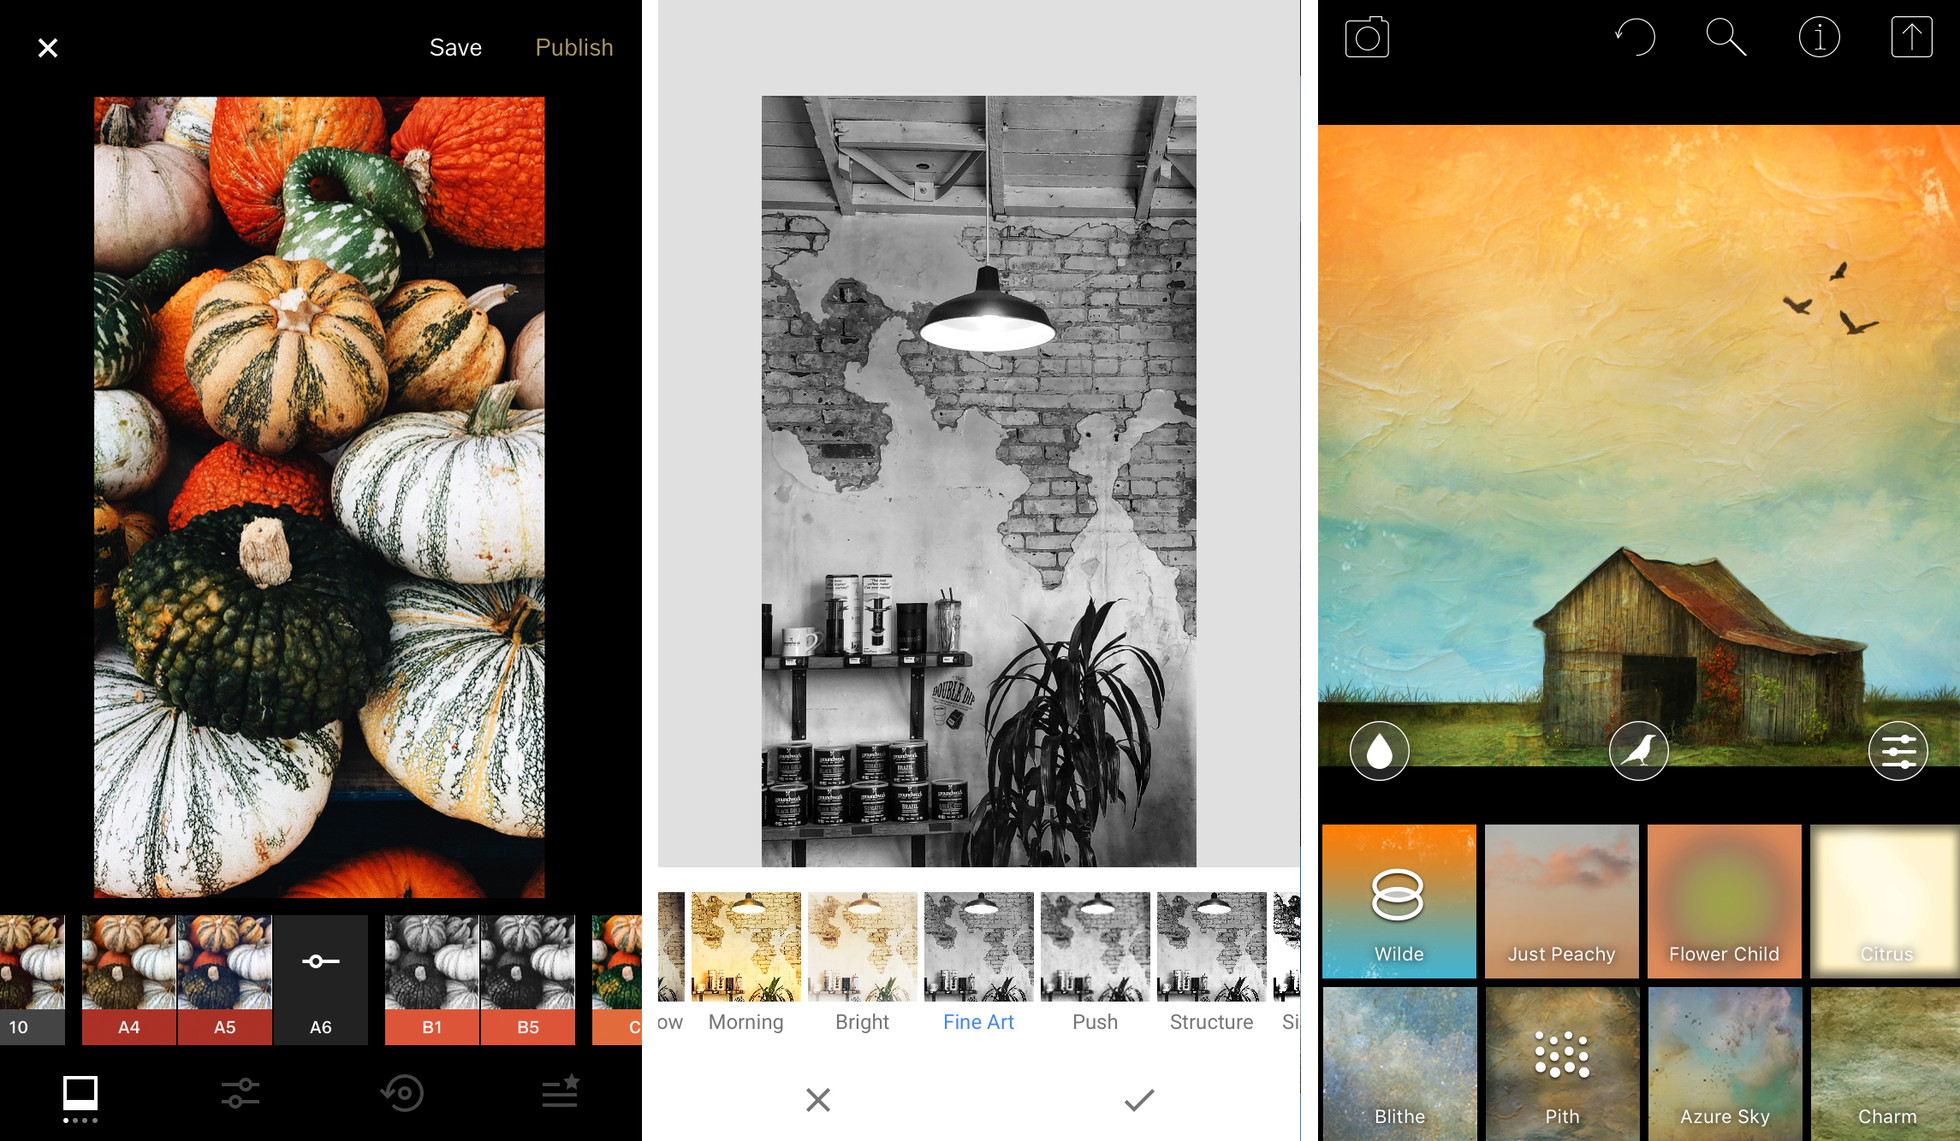The height and width of the screenshot is (1141, 1960).
Task: Confirm Fine Art filter with checkmark
Action: click(1140, 1098)
